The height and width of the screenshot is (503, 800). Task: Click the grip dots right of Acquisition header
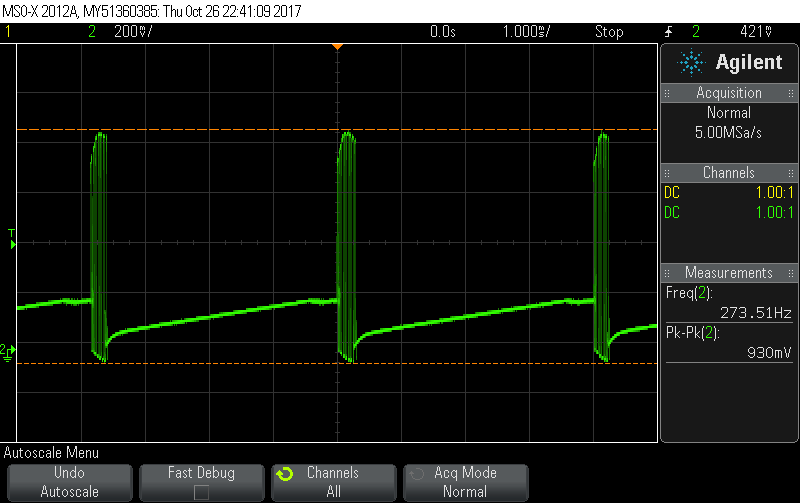791,93
